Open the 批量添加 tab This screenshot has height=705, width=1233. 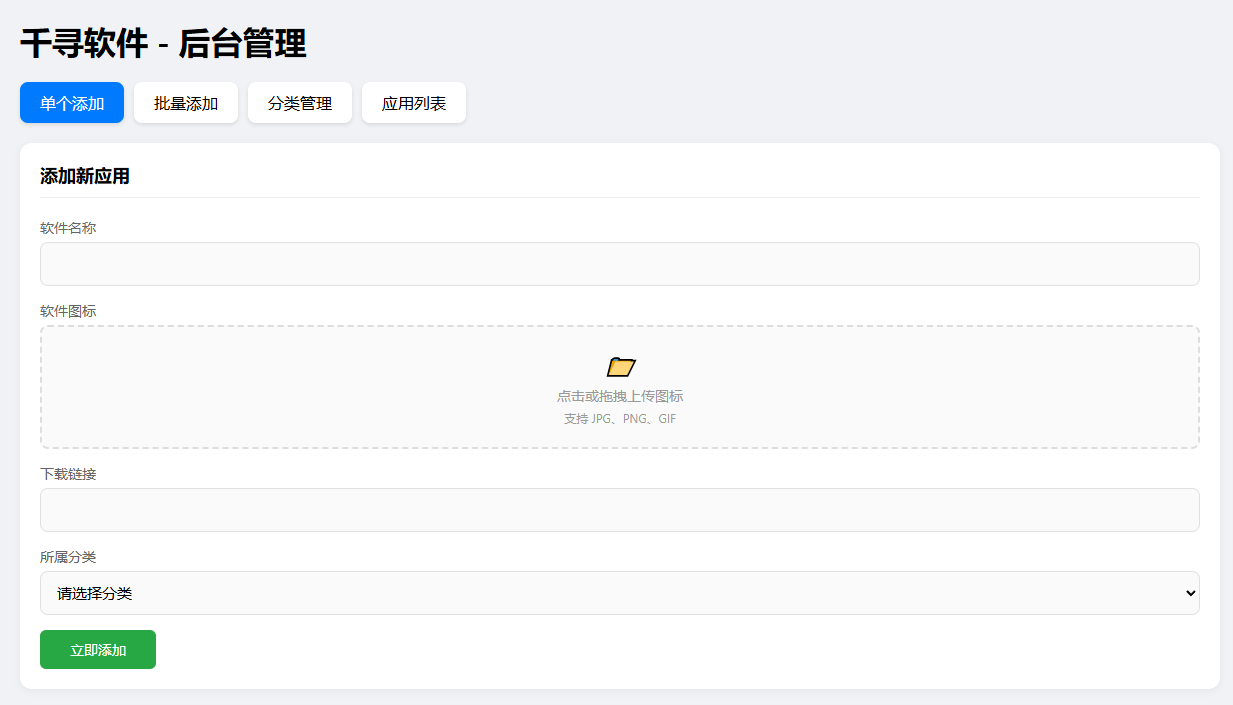(x=186, y=103)
